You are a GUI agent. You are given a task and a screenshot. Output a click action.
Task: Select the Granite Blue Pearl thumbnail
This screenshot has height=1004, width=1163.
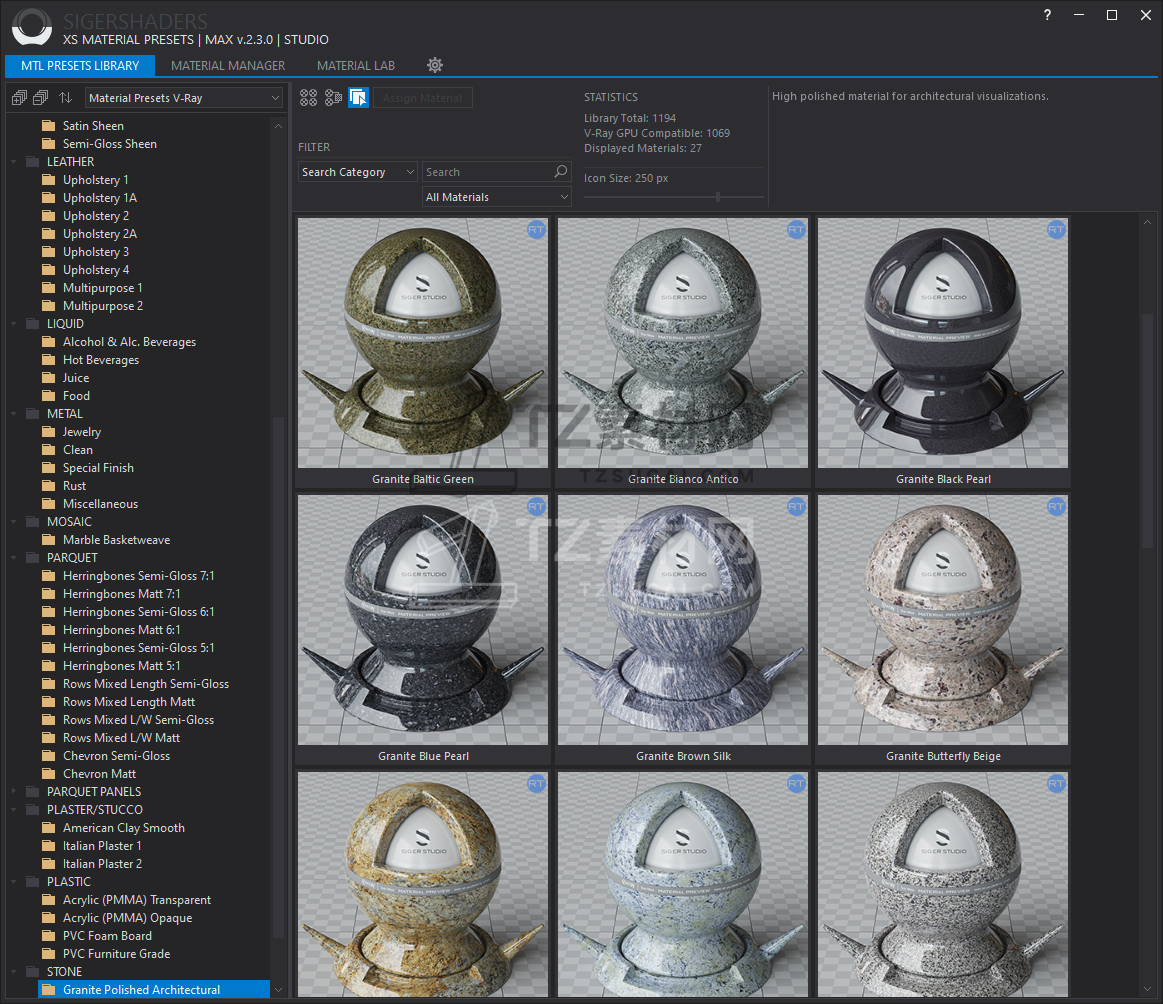[x=423, y=620]
